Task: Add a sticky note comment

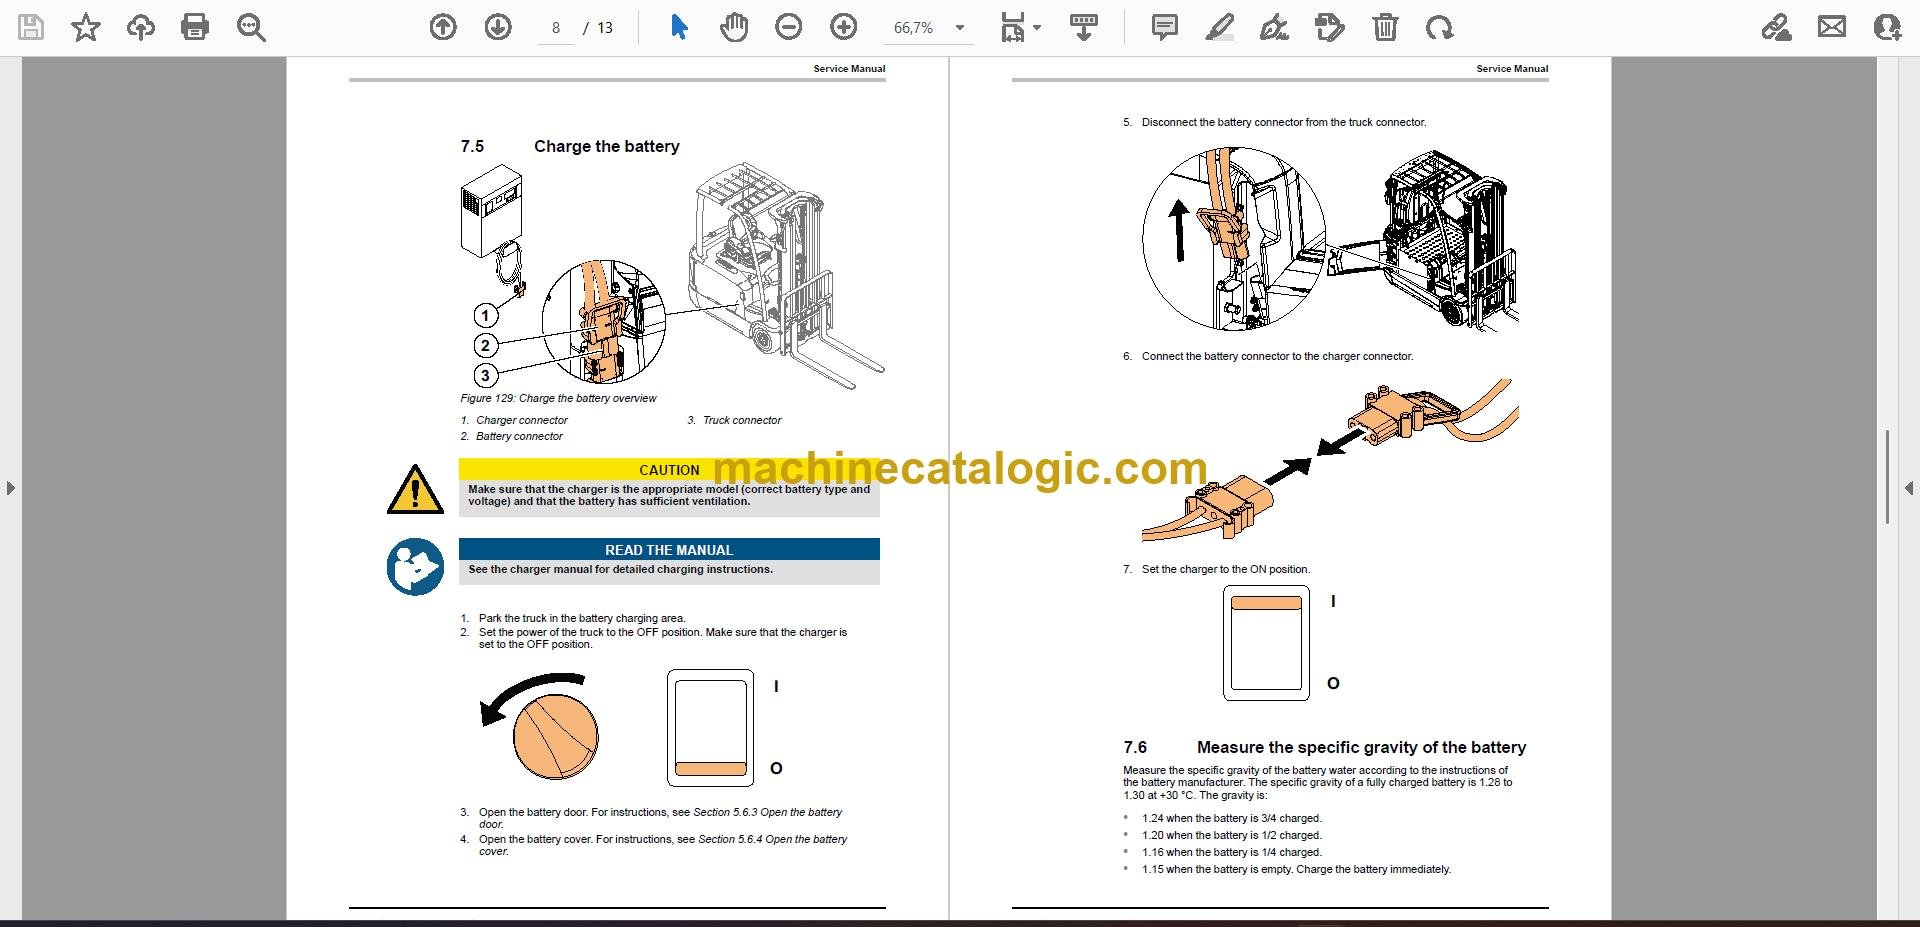Action: coord(1165,28)
